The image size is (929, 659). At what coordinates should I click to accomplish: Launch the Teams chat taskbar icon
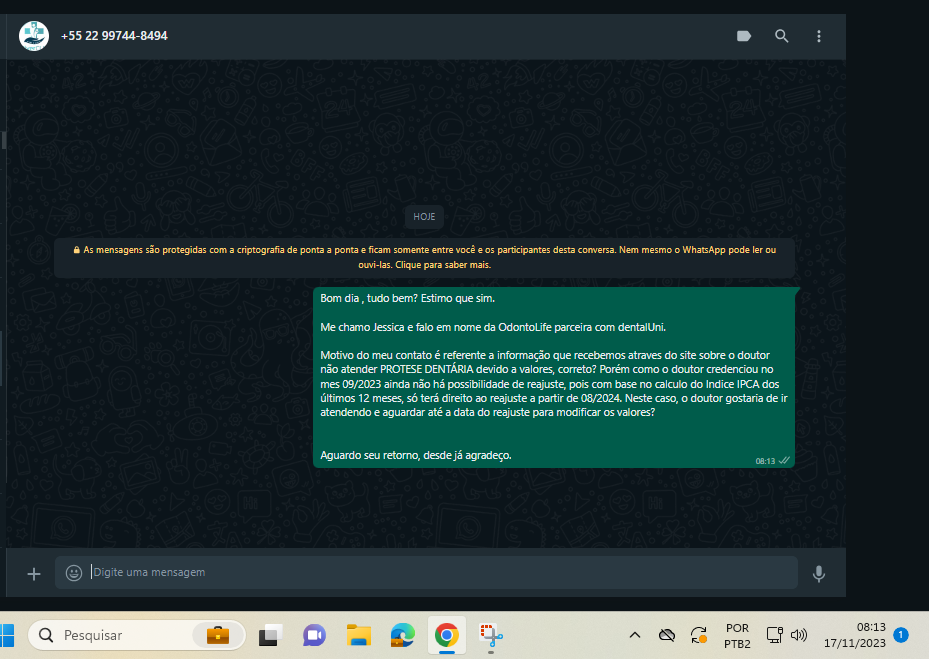click(x=314, y=635)
